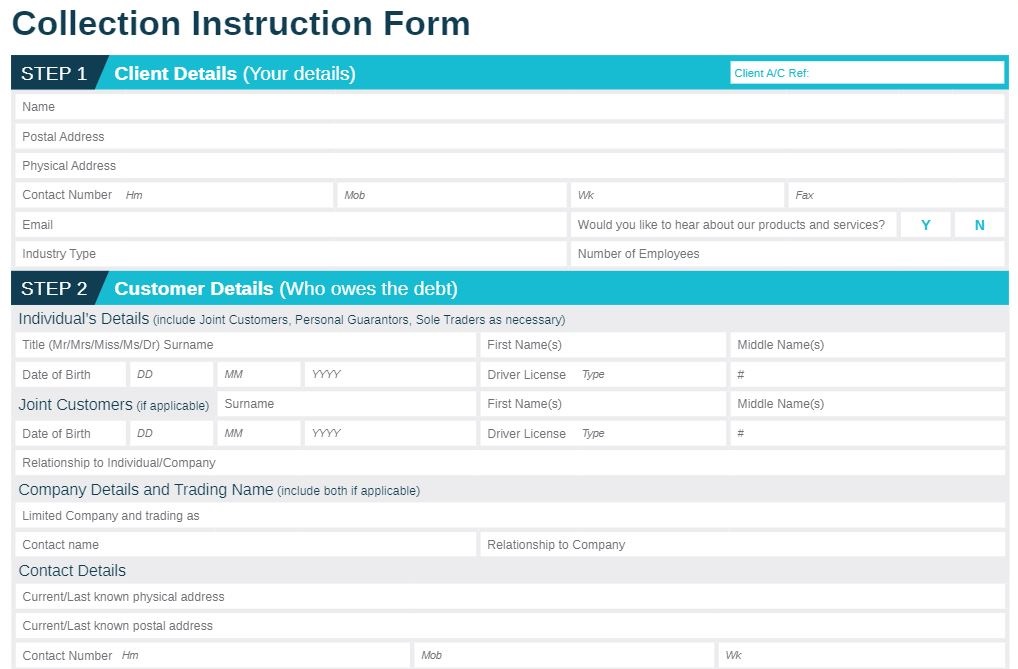
Task: Click the Contact name field
Action: tap(245, 544)
